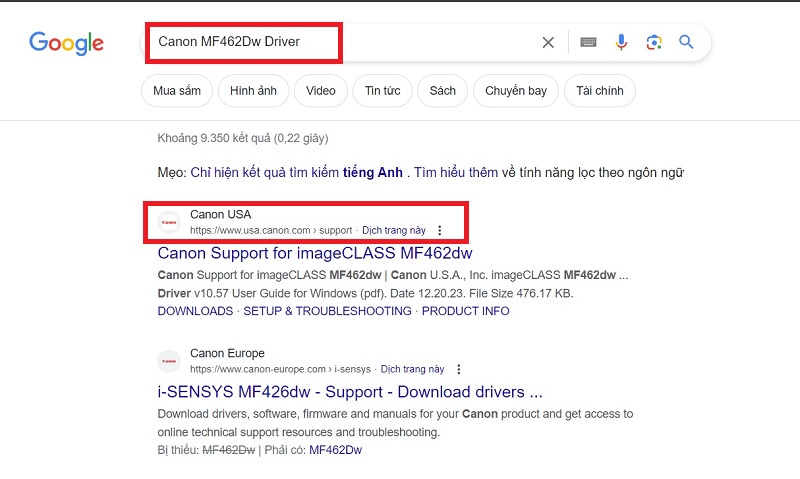Open Canon Support for imageCLASS MF462dw result
The width and height of the screenshot is (800, 479).
pyautogui.click(x=315, y=253)
